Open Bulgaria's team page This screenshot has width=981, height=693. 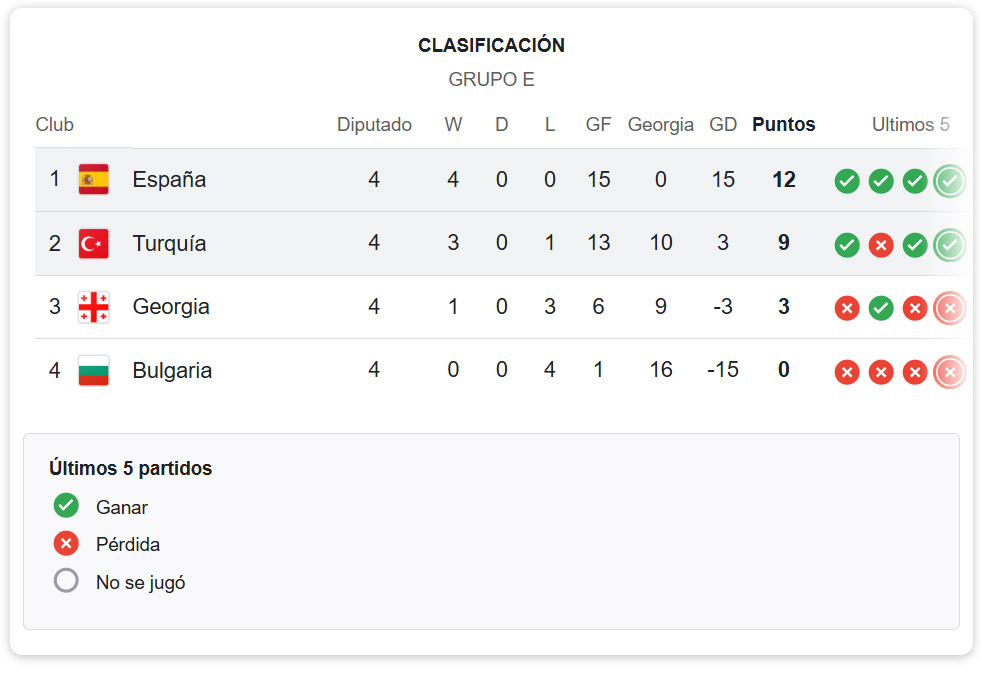(x=171, y=371)
